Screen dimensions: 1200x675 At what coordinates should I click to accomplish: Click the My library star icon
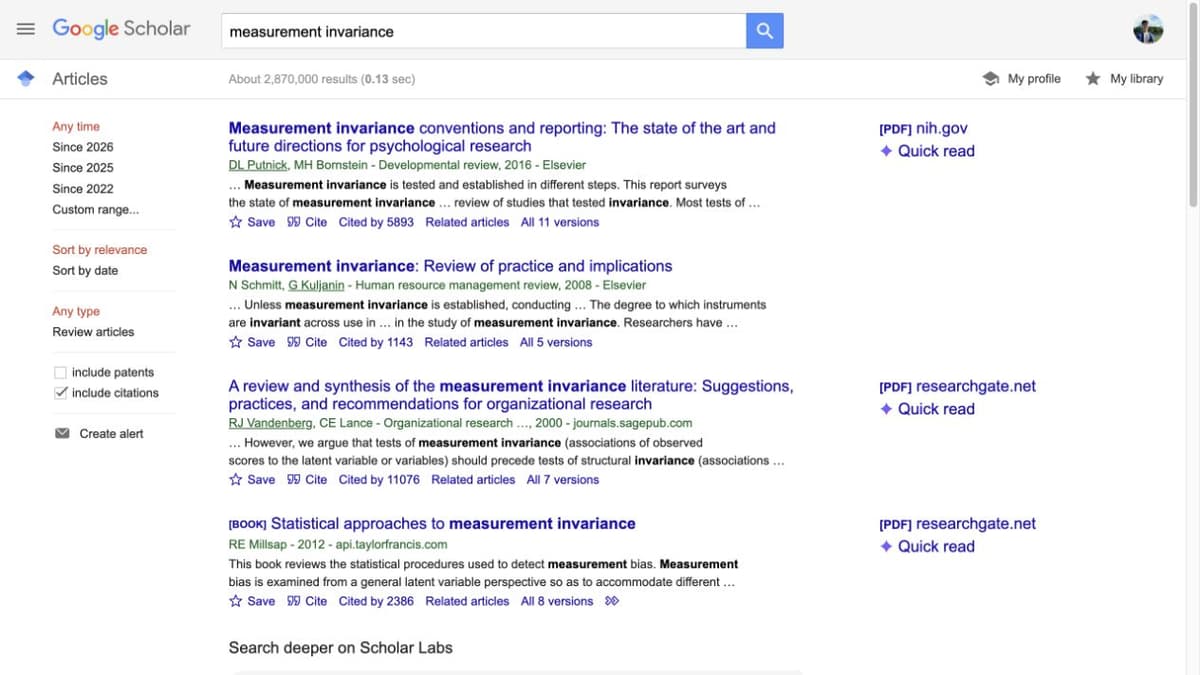coord(1093,78)
